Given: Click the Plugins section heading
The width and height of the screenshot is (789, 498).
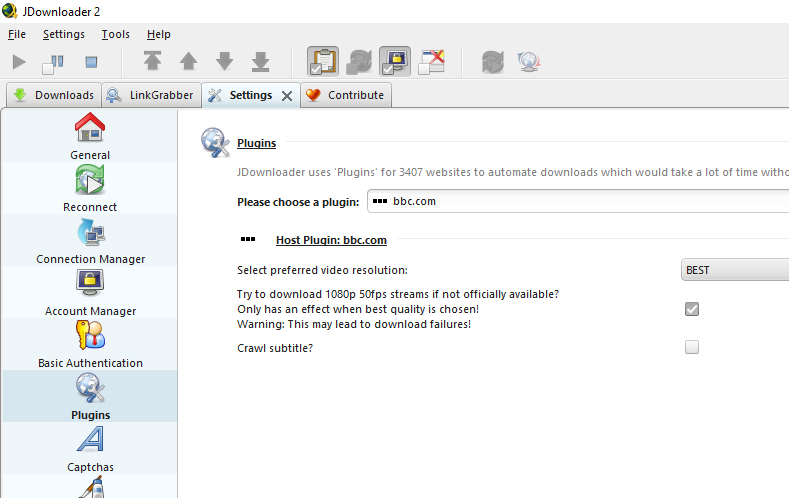Looking at the screenshot, I should click(x=257, y=143).
